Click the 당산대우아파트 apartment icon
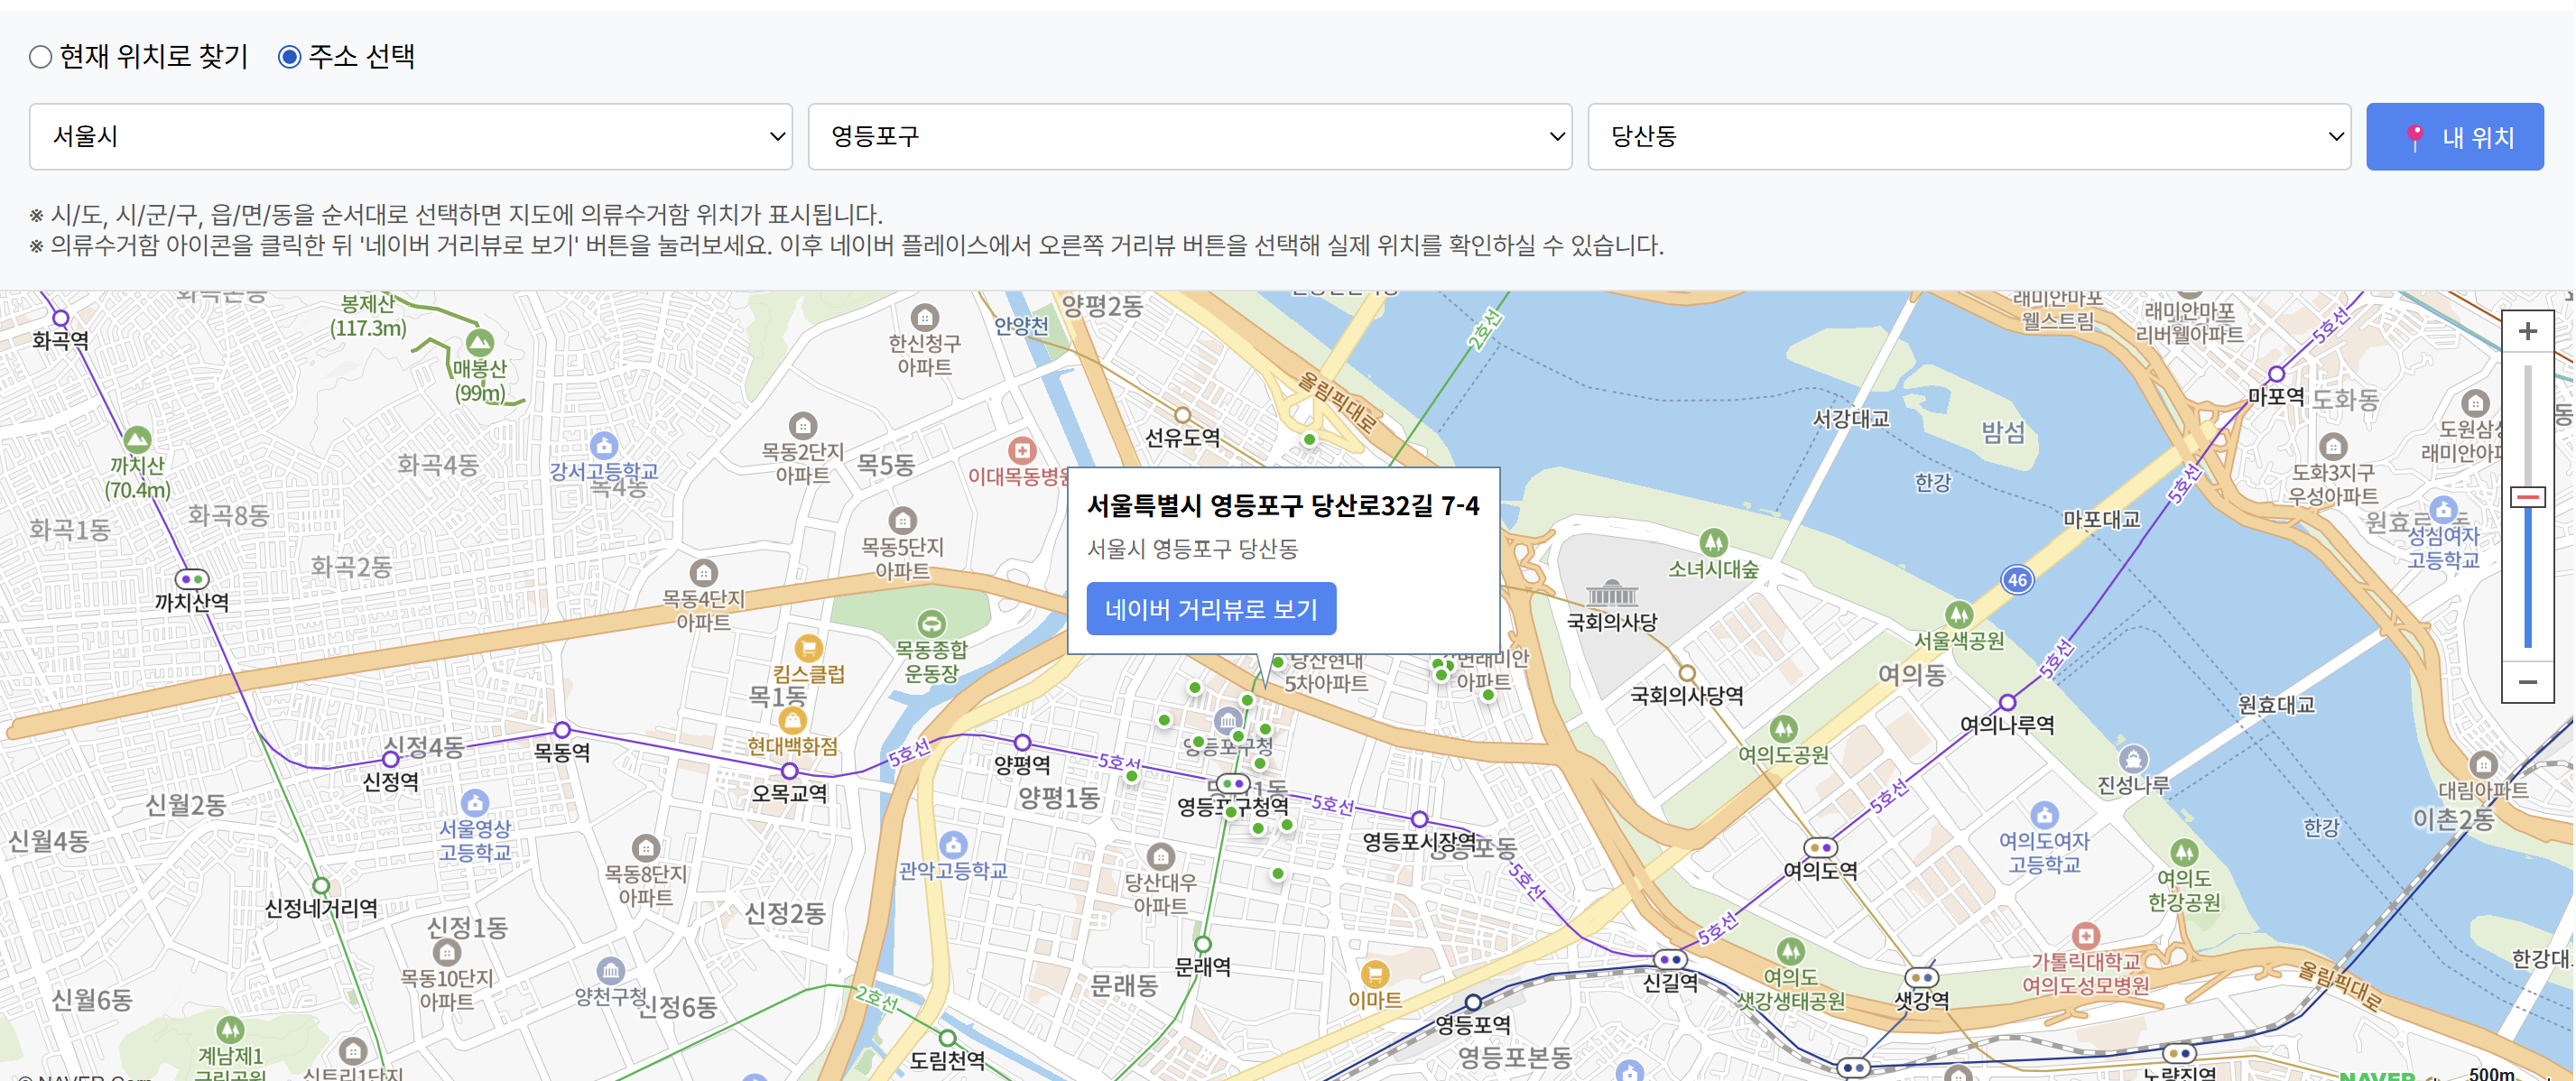 (1160, 856)
